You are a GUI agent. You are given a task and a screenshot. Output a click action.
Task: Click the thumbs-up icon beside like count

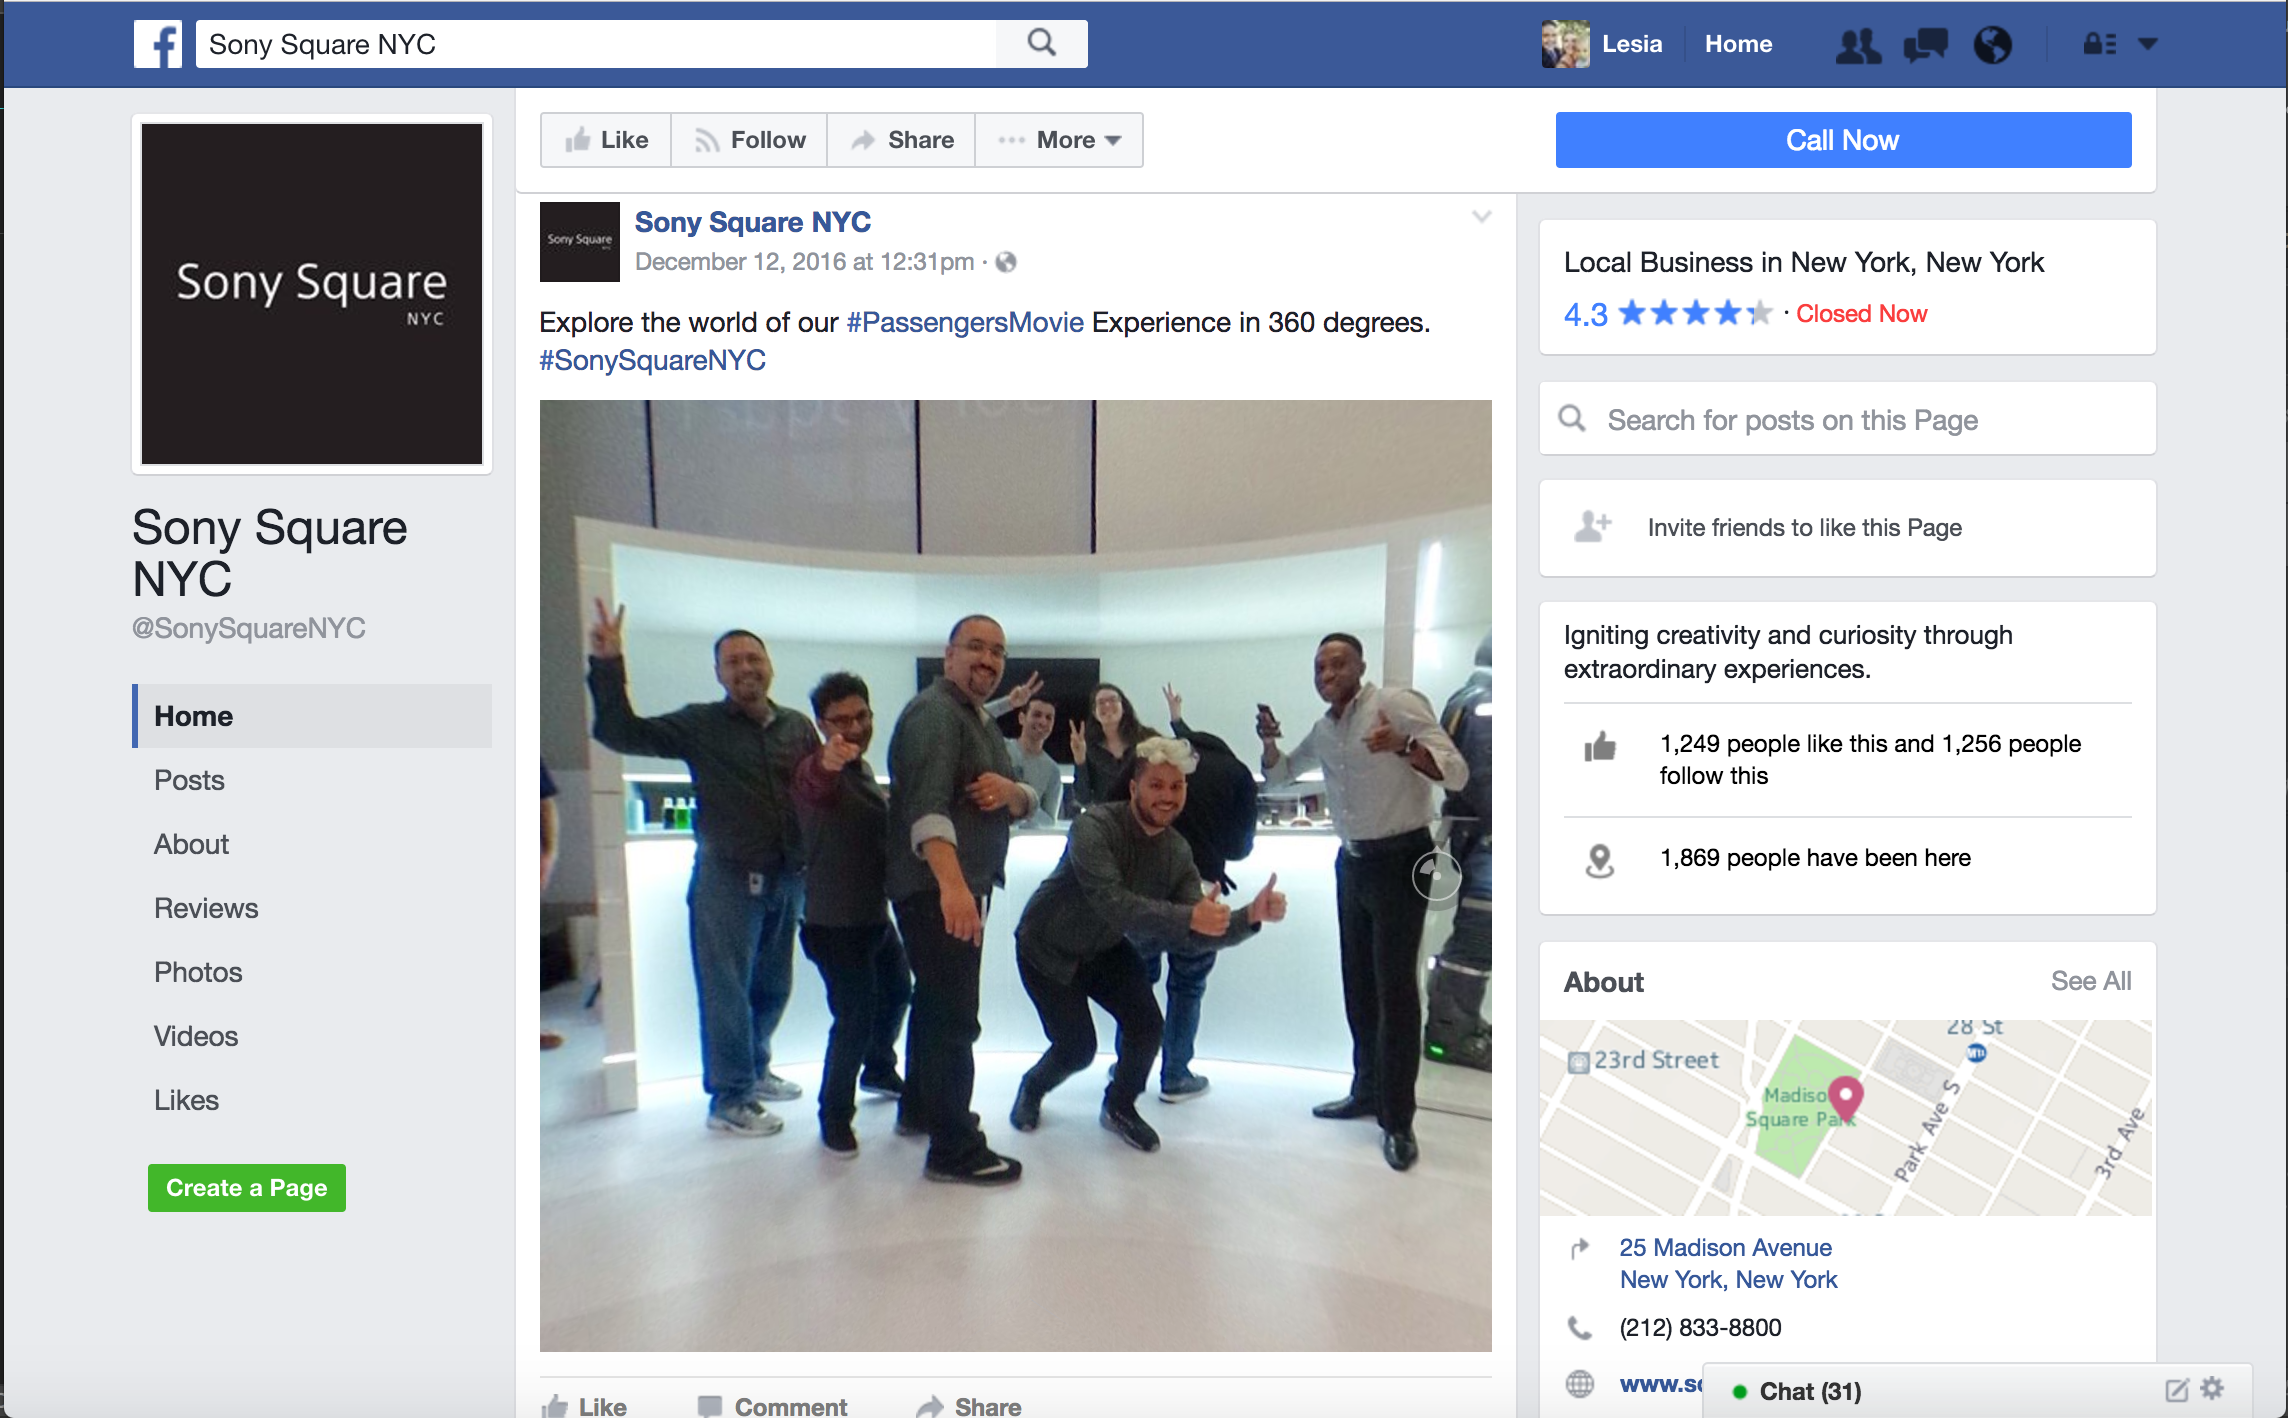point(1600,746)
